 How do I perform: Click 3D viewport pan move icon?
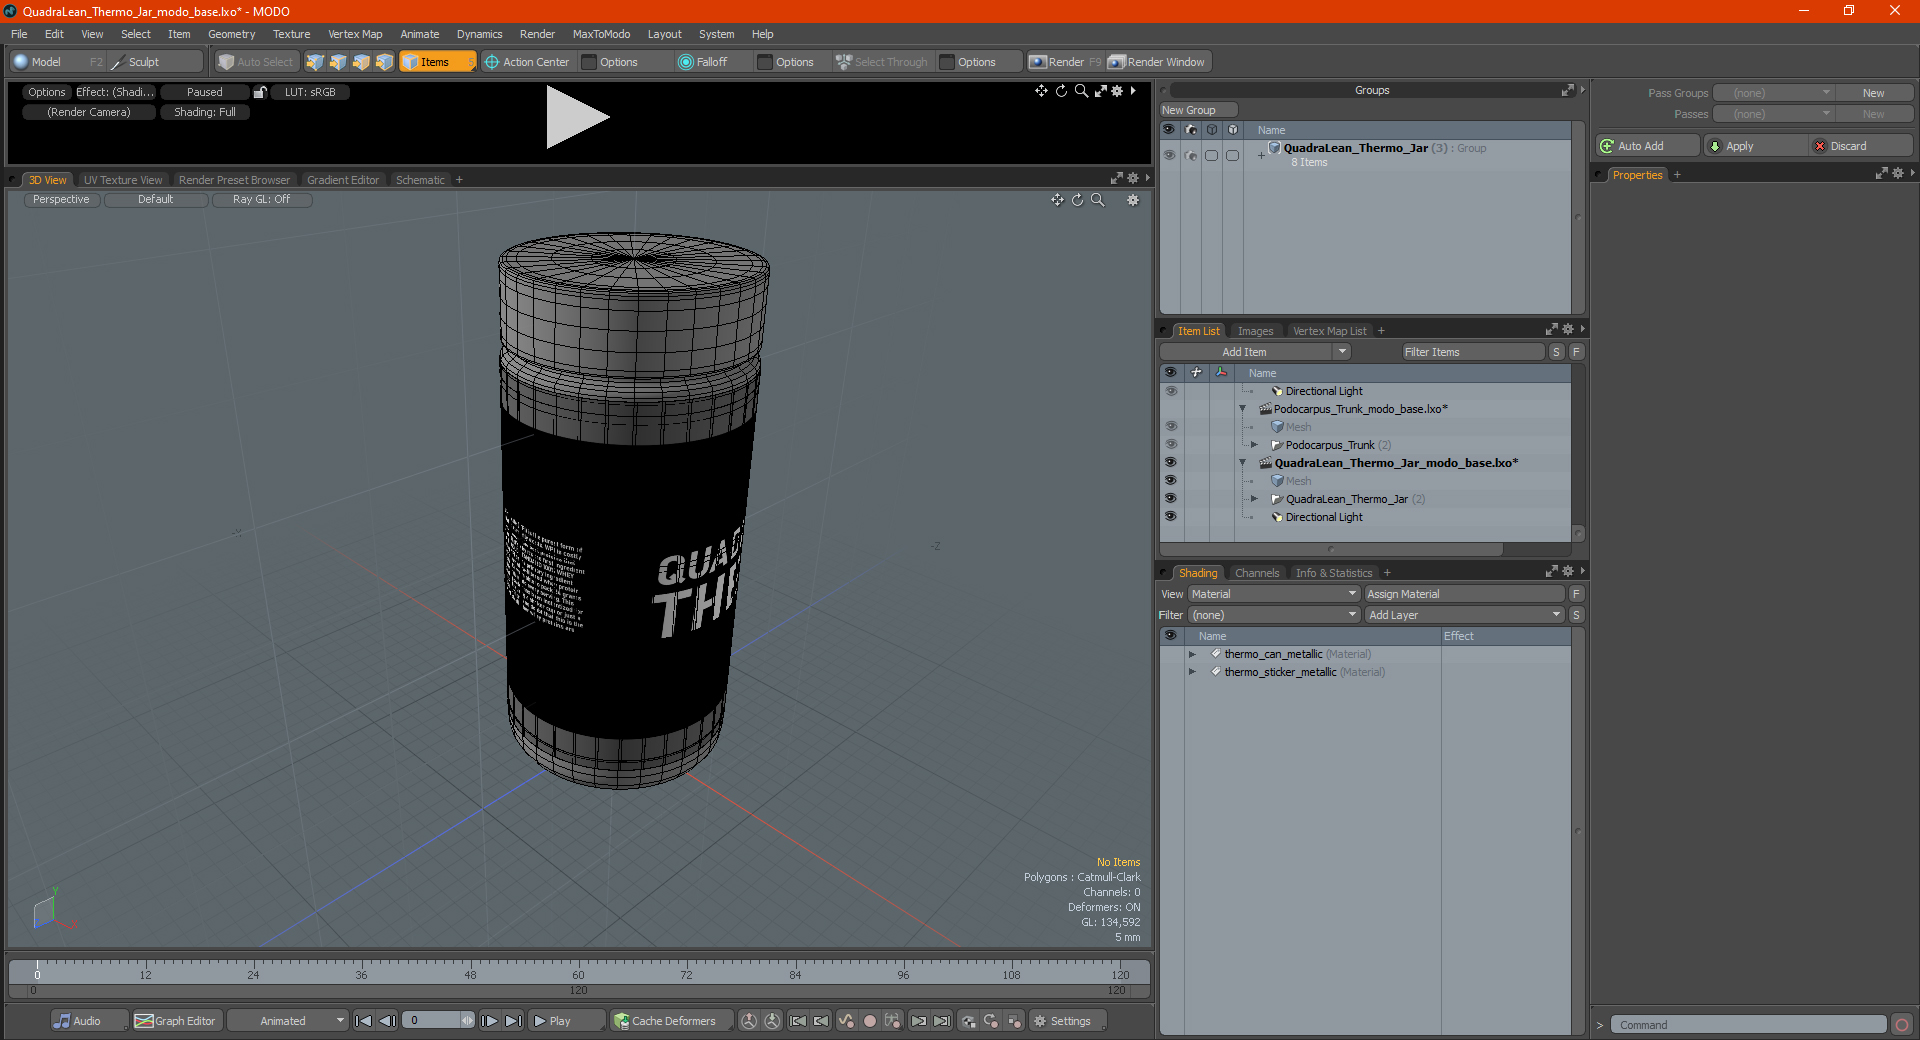[1057, 200]
